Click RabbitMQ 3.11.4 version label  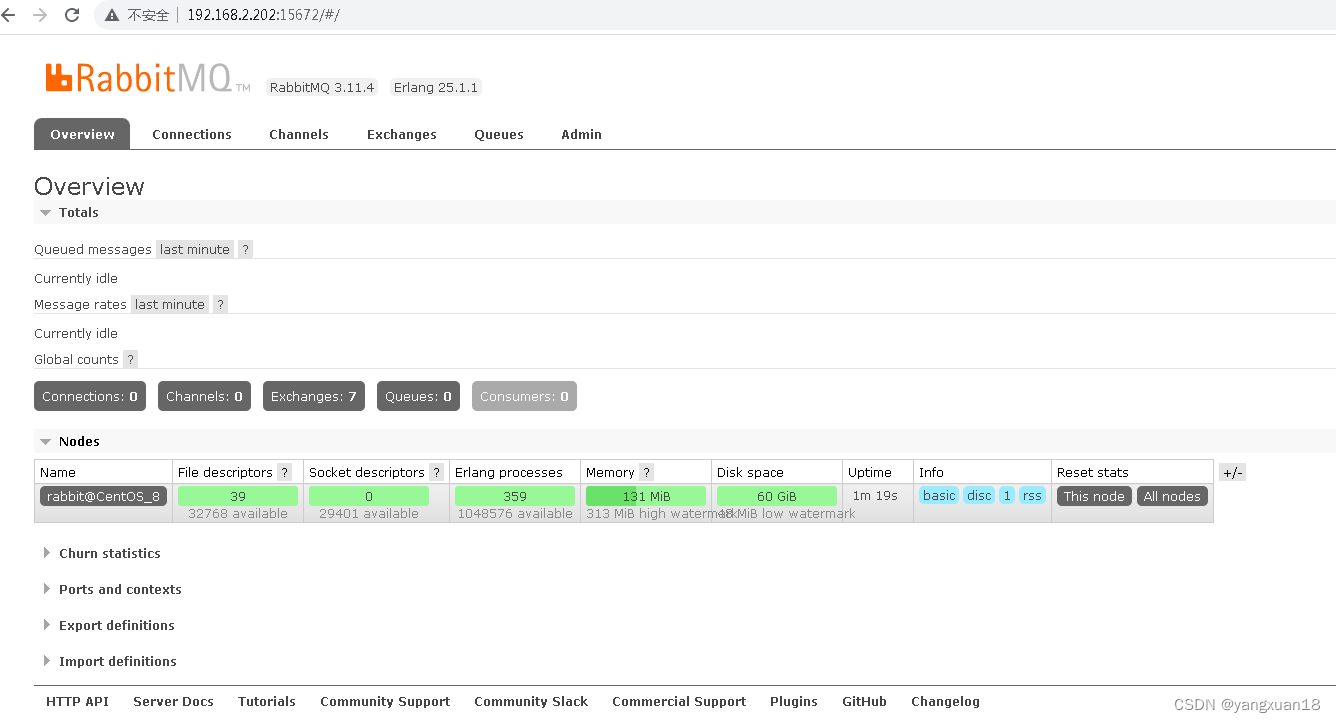pos(321,88)
